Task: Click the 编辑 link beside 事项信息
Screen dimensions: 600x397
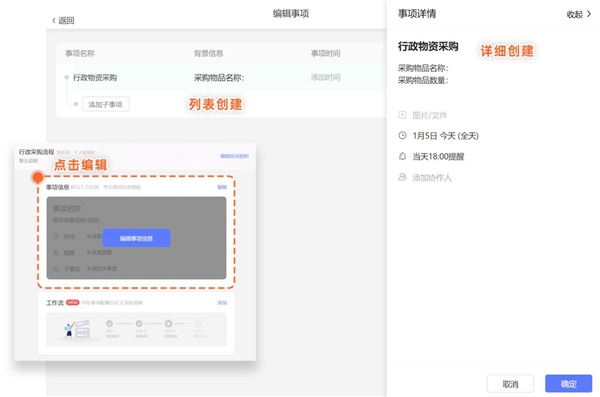Action: point(222,187)
